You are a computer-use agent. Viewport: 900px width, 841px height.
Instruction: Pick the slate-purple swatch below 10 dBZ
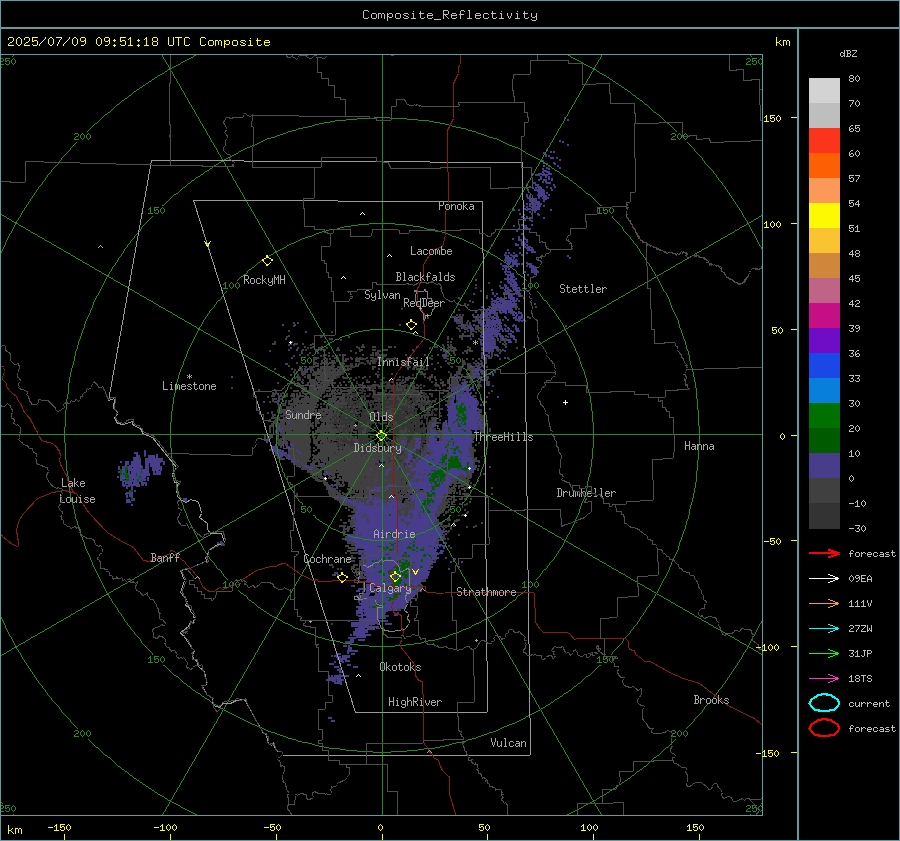(x=824, y=465)
